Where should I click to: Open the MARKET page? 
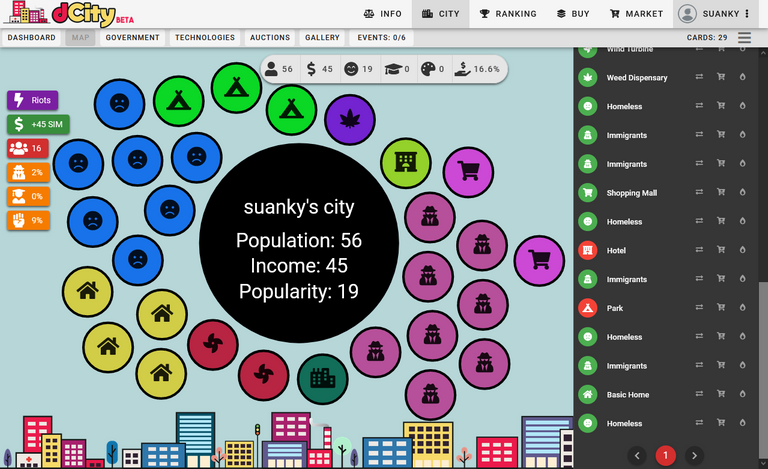click(636, 14)
